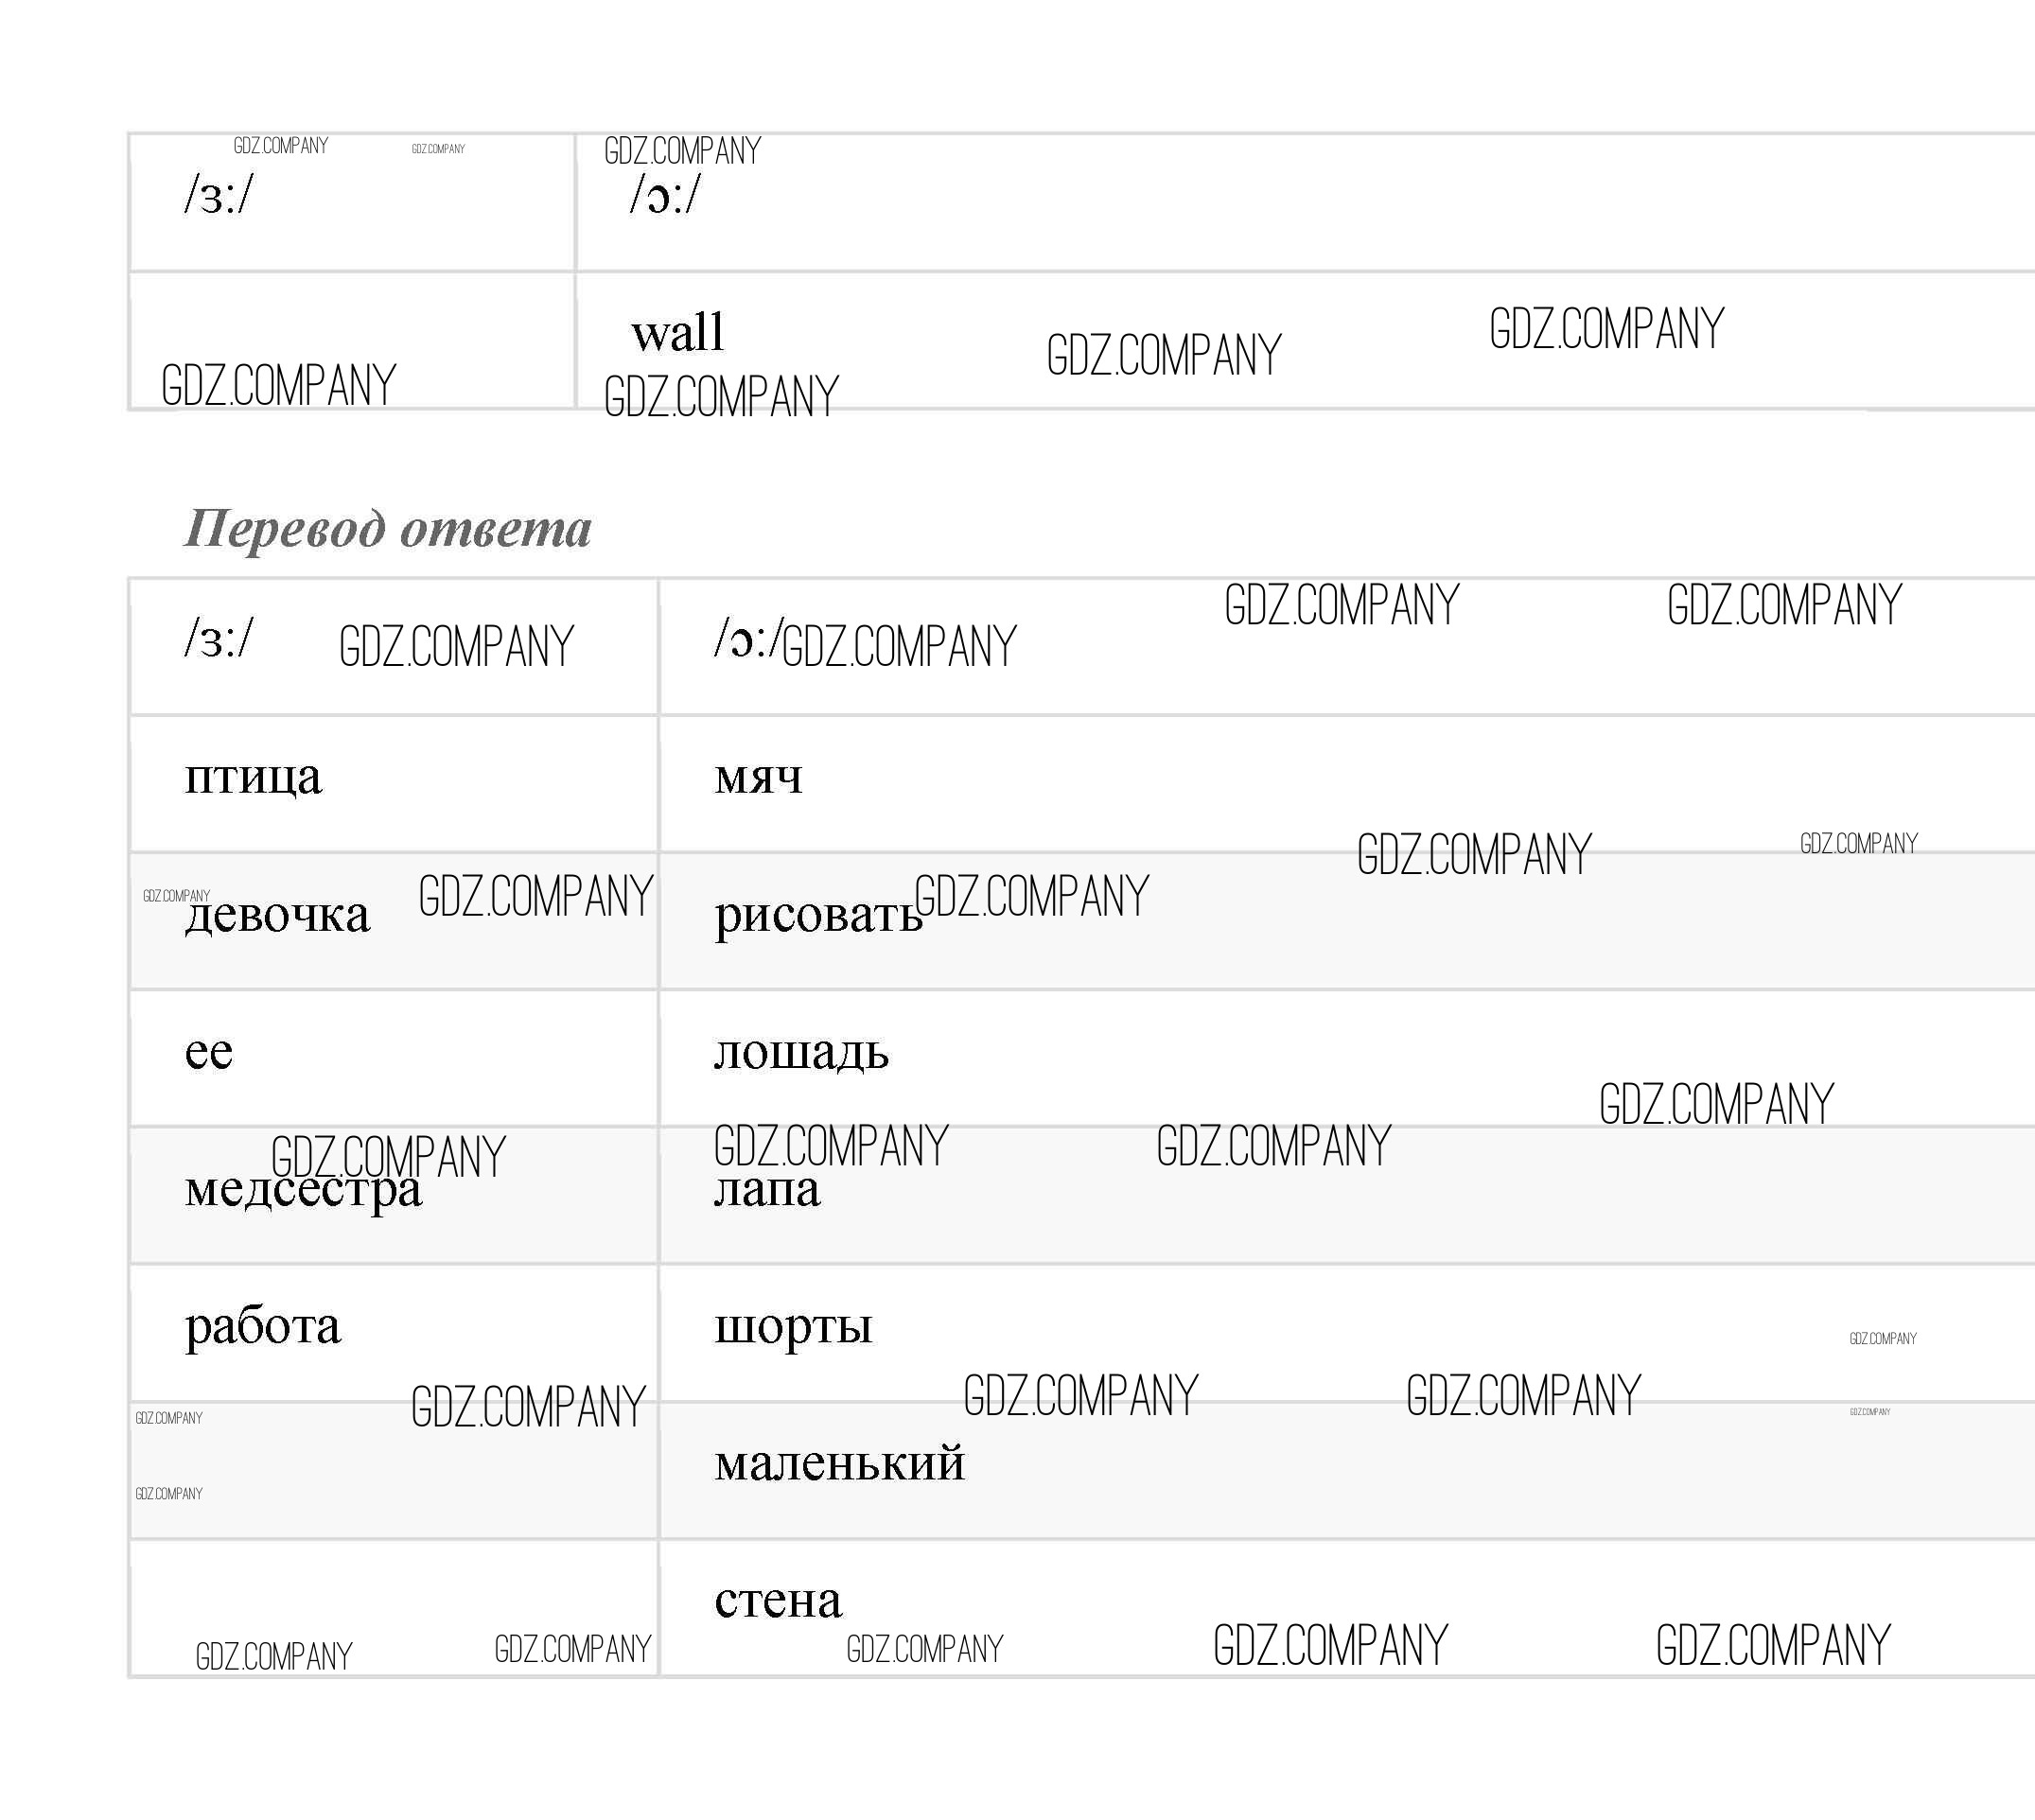
Task: Select the word "стена"
Action: pos(778,1601)
